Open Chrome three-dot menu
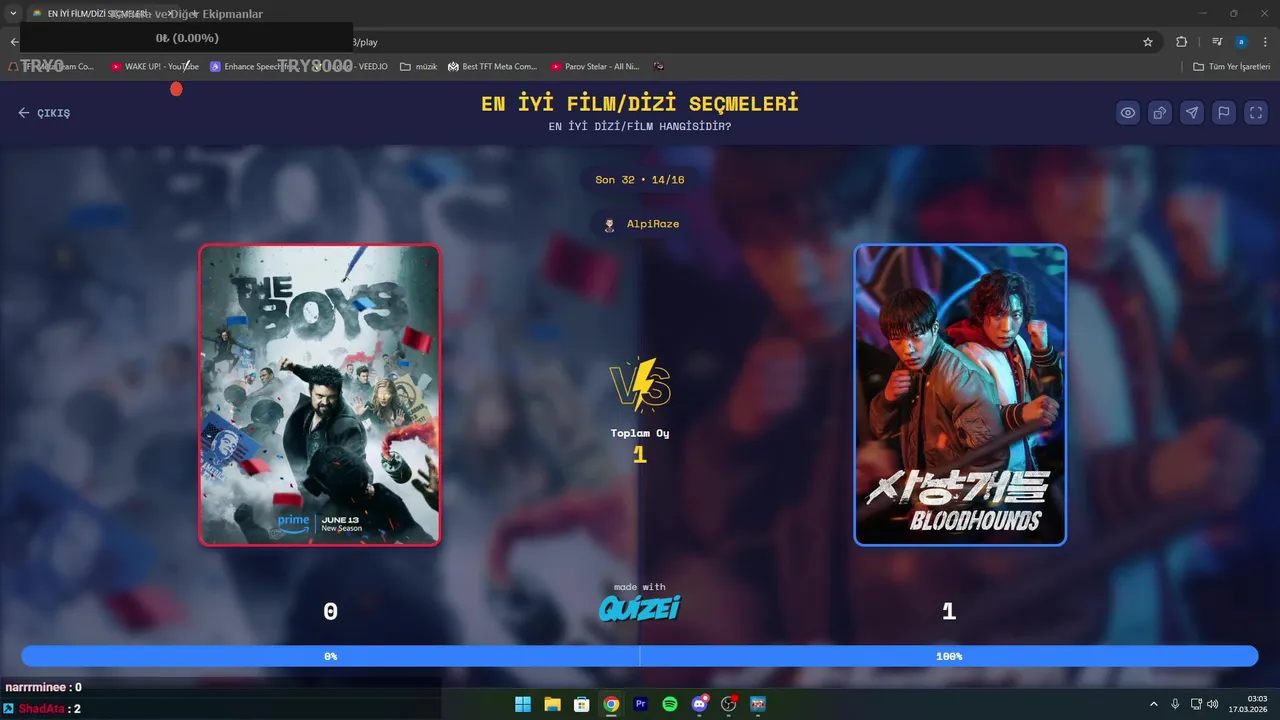 [x=1266, y=42]
